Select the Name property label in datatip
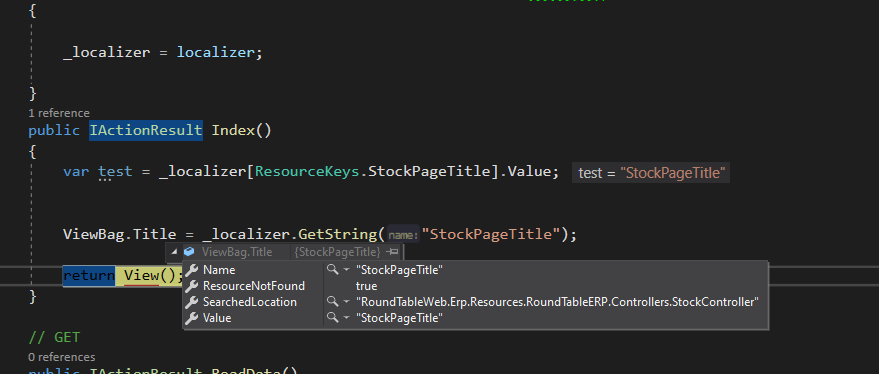This screenshot has height=374, width=879. point(219,270)
